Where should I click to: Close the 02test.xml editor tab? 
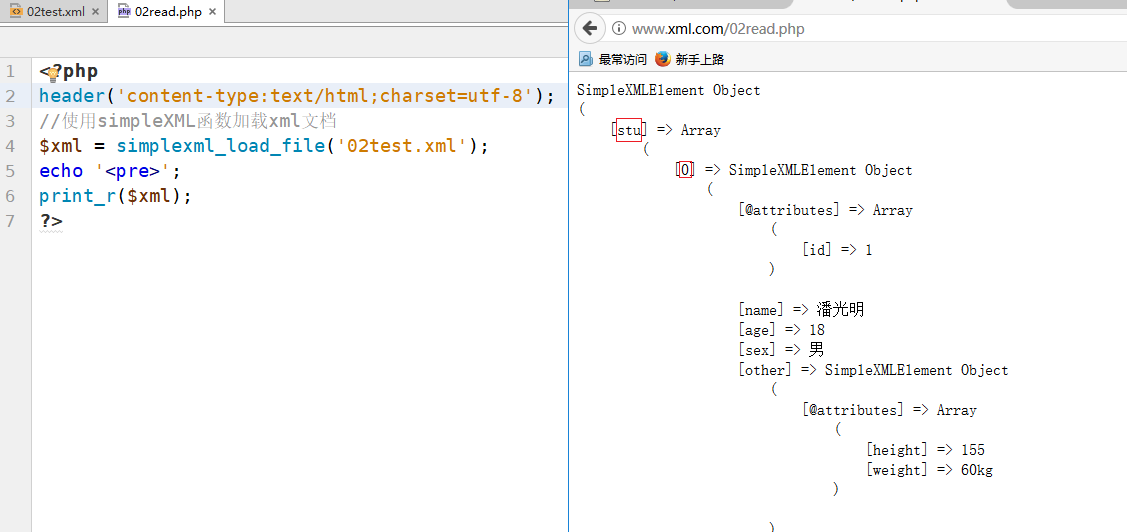95,12
